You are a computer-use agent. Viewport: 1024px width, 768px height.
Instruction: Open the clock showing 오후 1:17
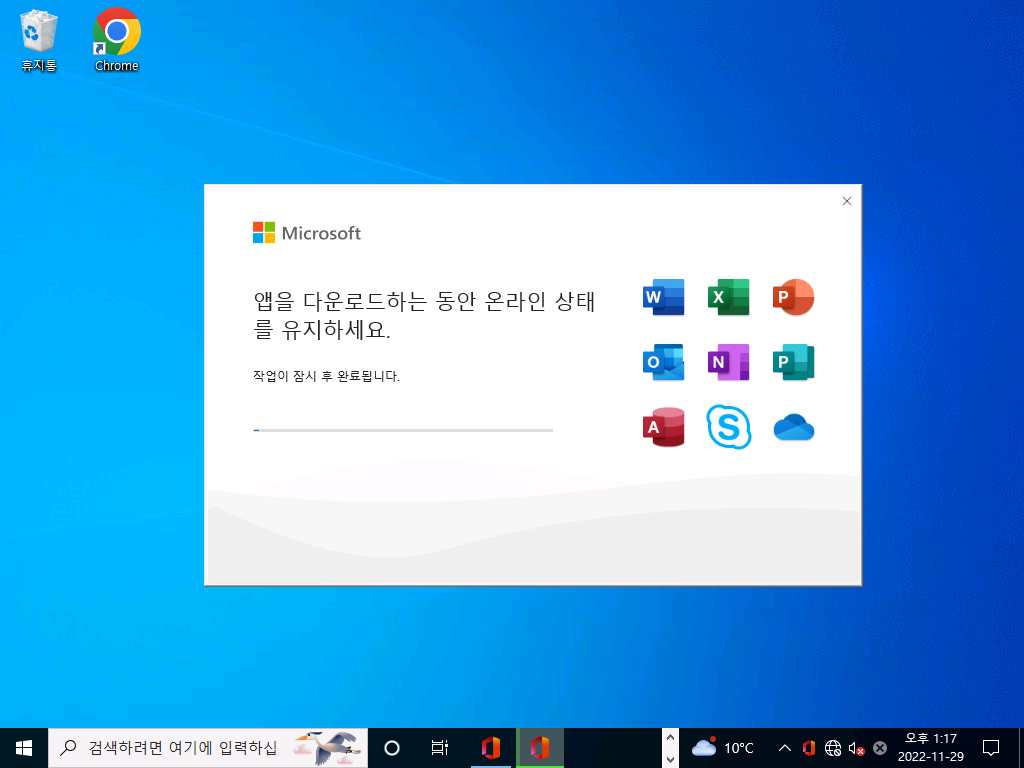(931, 748)
